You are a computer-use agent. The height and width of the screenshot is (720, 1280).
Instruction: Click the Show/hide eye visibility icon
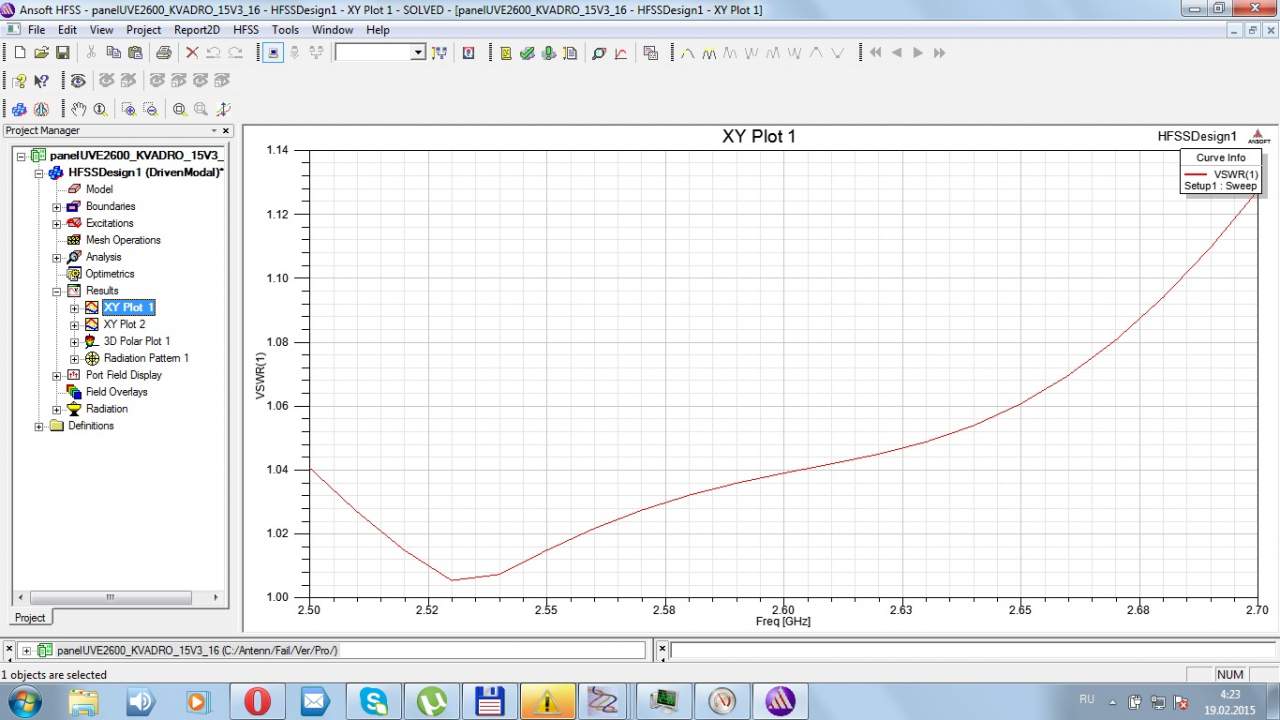coord(77,81)
